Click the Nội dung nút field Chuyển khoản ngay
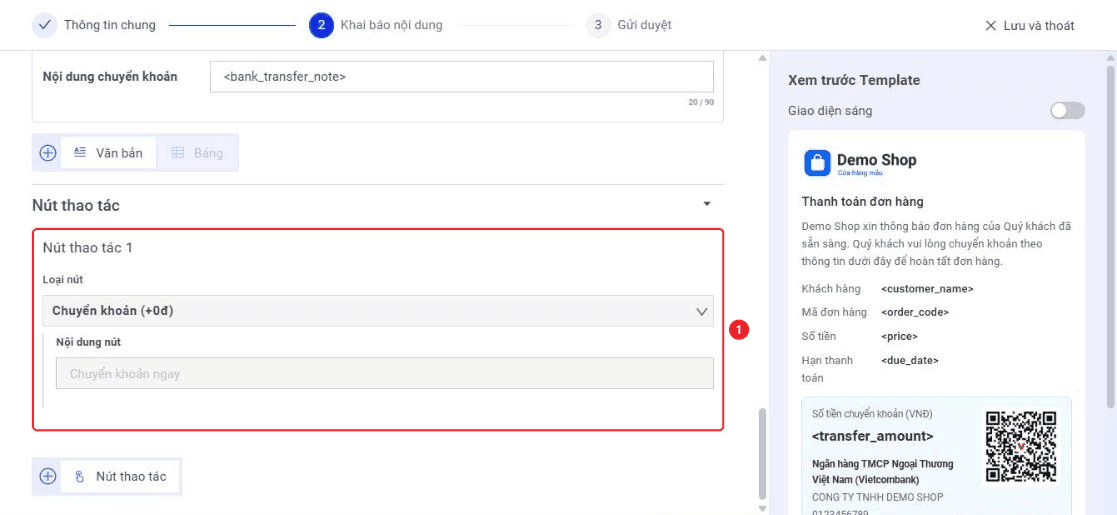 pos(385,373)
